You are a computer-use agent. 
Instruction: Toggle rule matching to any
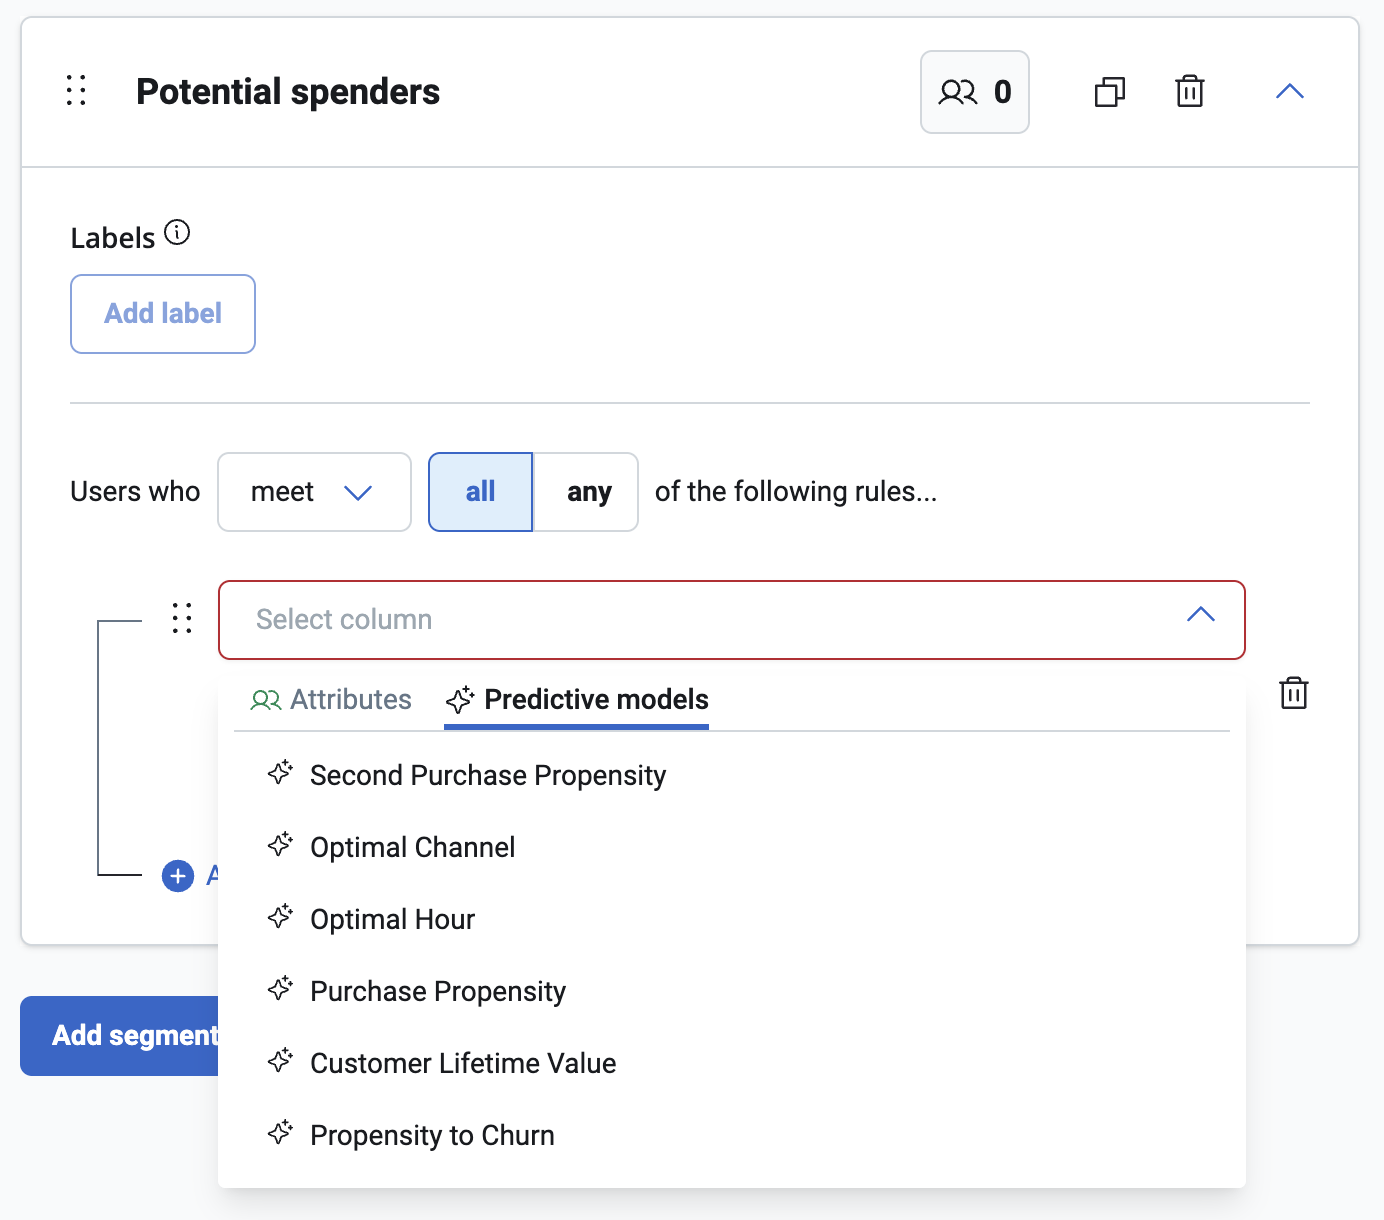click(x=587, y=492)
